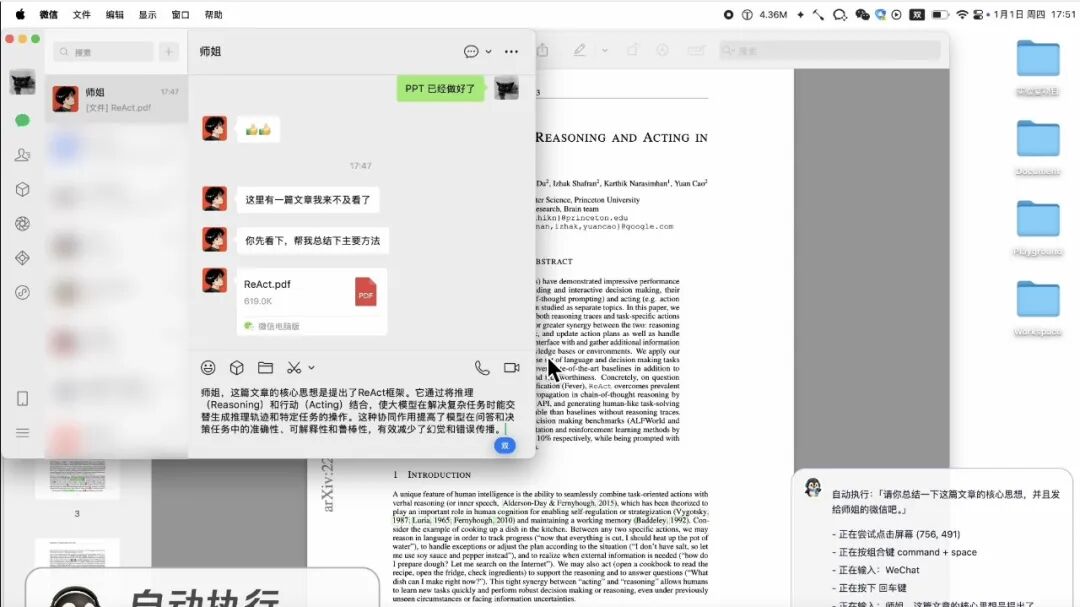Select the 师姐 conversation in chat list

[x=116, y=99]
